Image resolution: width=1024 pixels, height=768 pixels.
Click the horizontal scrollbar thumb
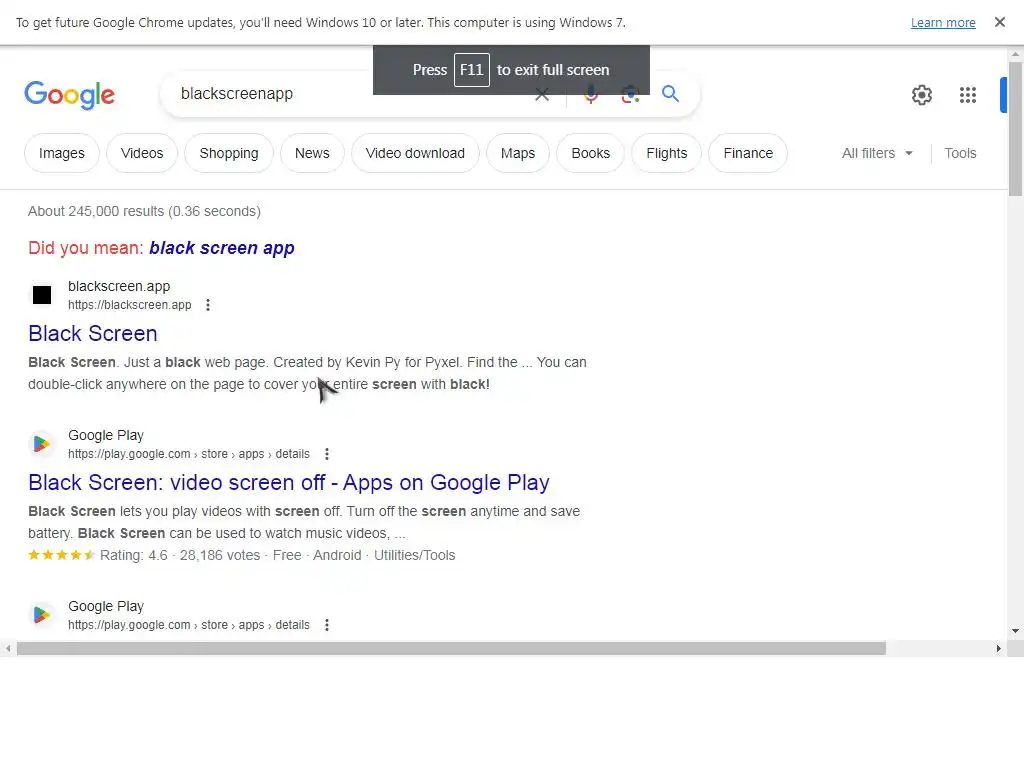pyautogui.click(x=451, y=648)
